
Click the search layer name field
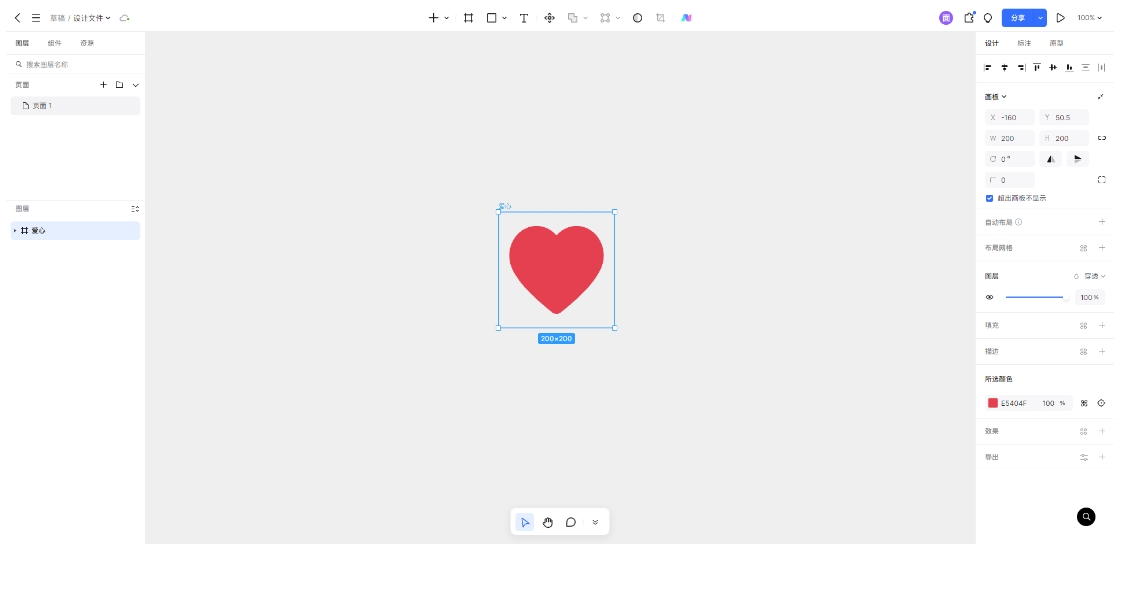pyautogui.click(x=76, y=64)
